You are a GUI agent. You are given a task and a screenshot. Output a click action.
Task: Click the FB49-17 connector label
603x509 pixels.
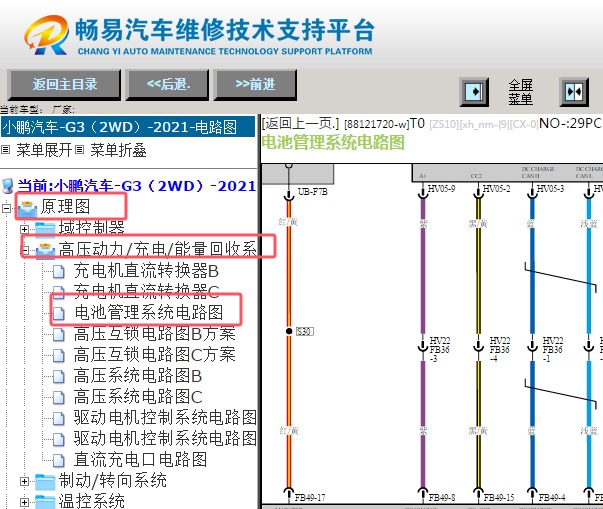pos(310,498)
